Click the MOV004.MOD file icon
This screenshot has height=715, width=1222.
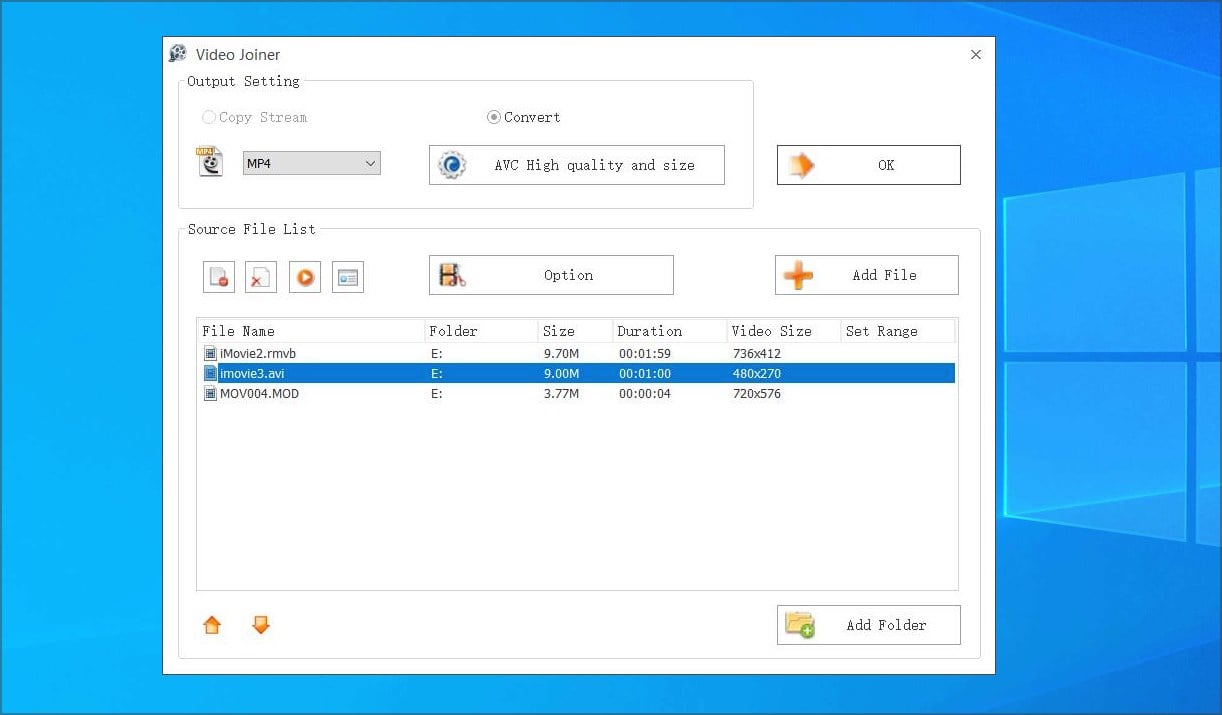point(210,393)
